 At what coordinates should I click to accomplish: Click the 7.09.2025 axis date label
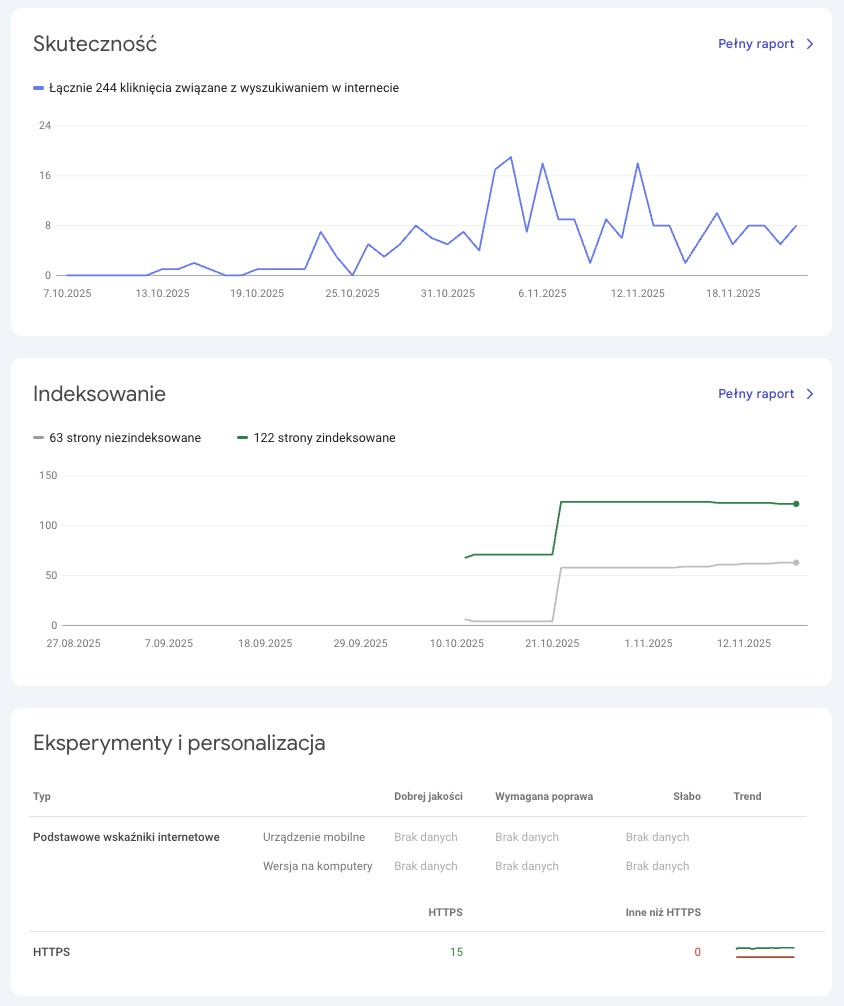coord(169,643)
